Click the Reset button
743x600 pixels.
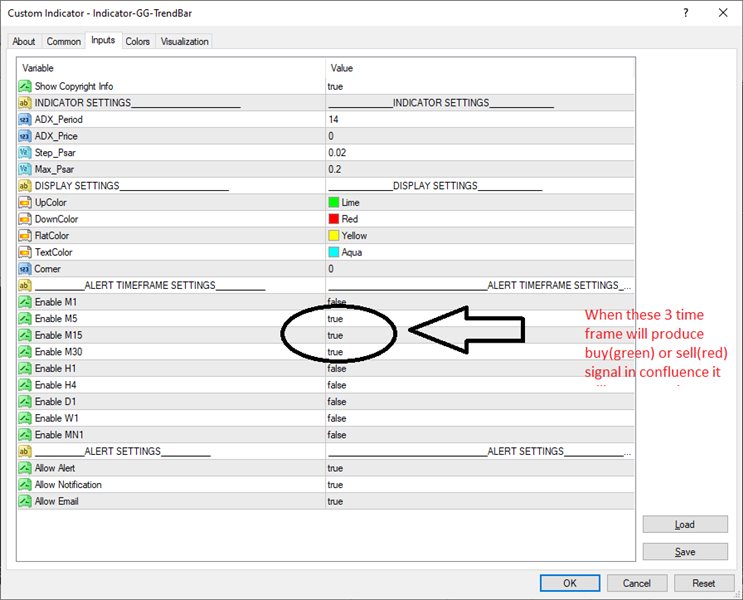704,583
